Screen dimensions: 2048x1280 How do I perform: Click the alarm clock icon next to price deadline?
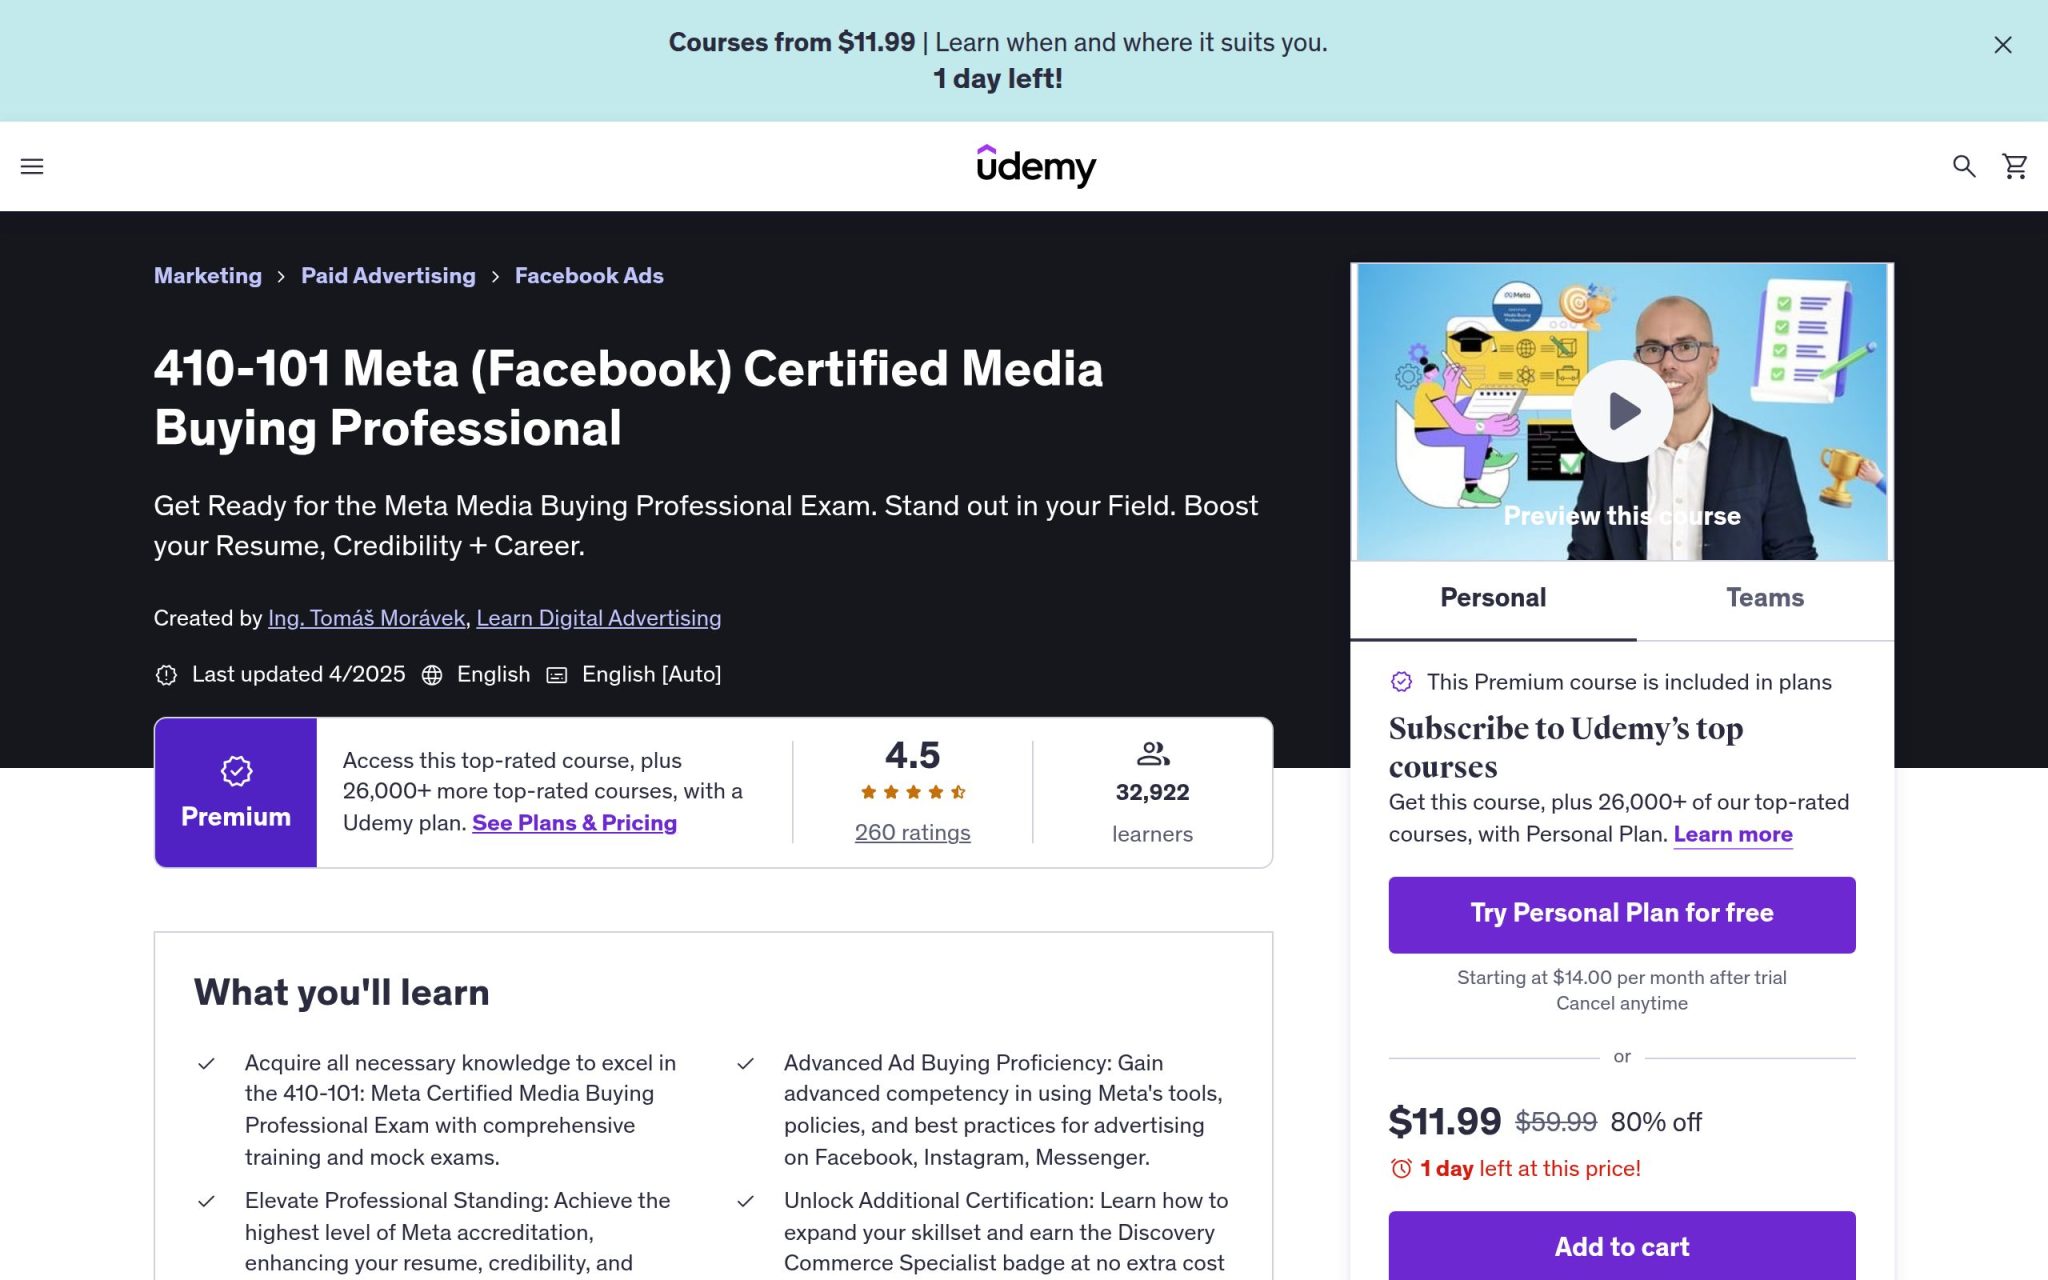[1400, 1168]
